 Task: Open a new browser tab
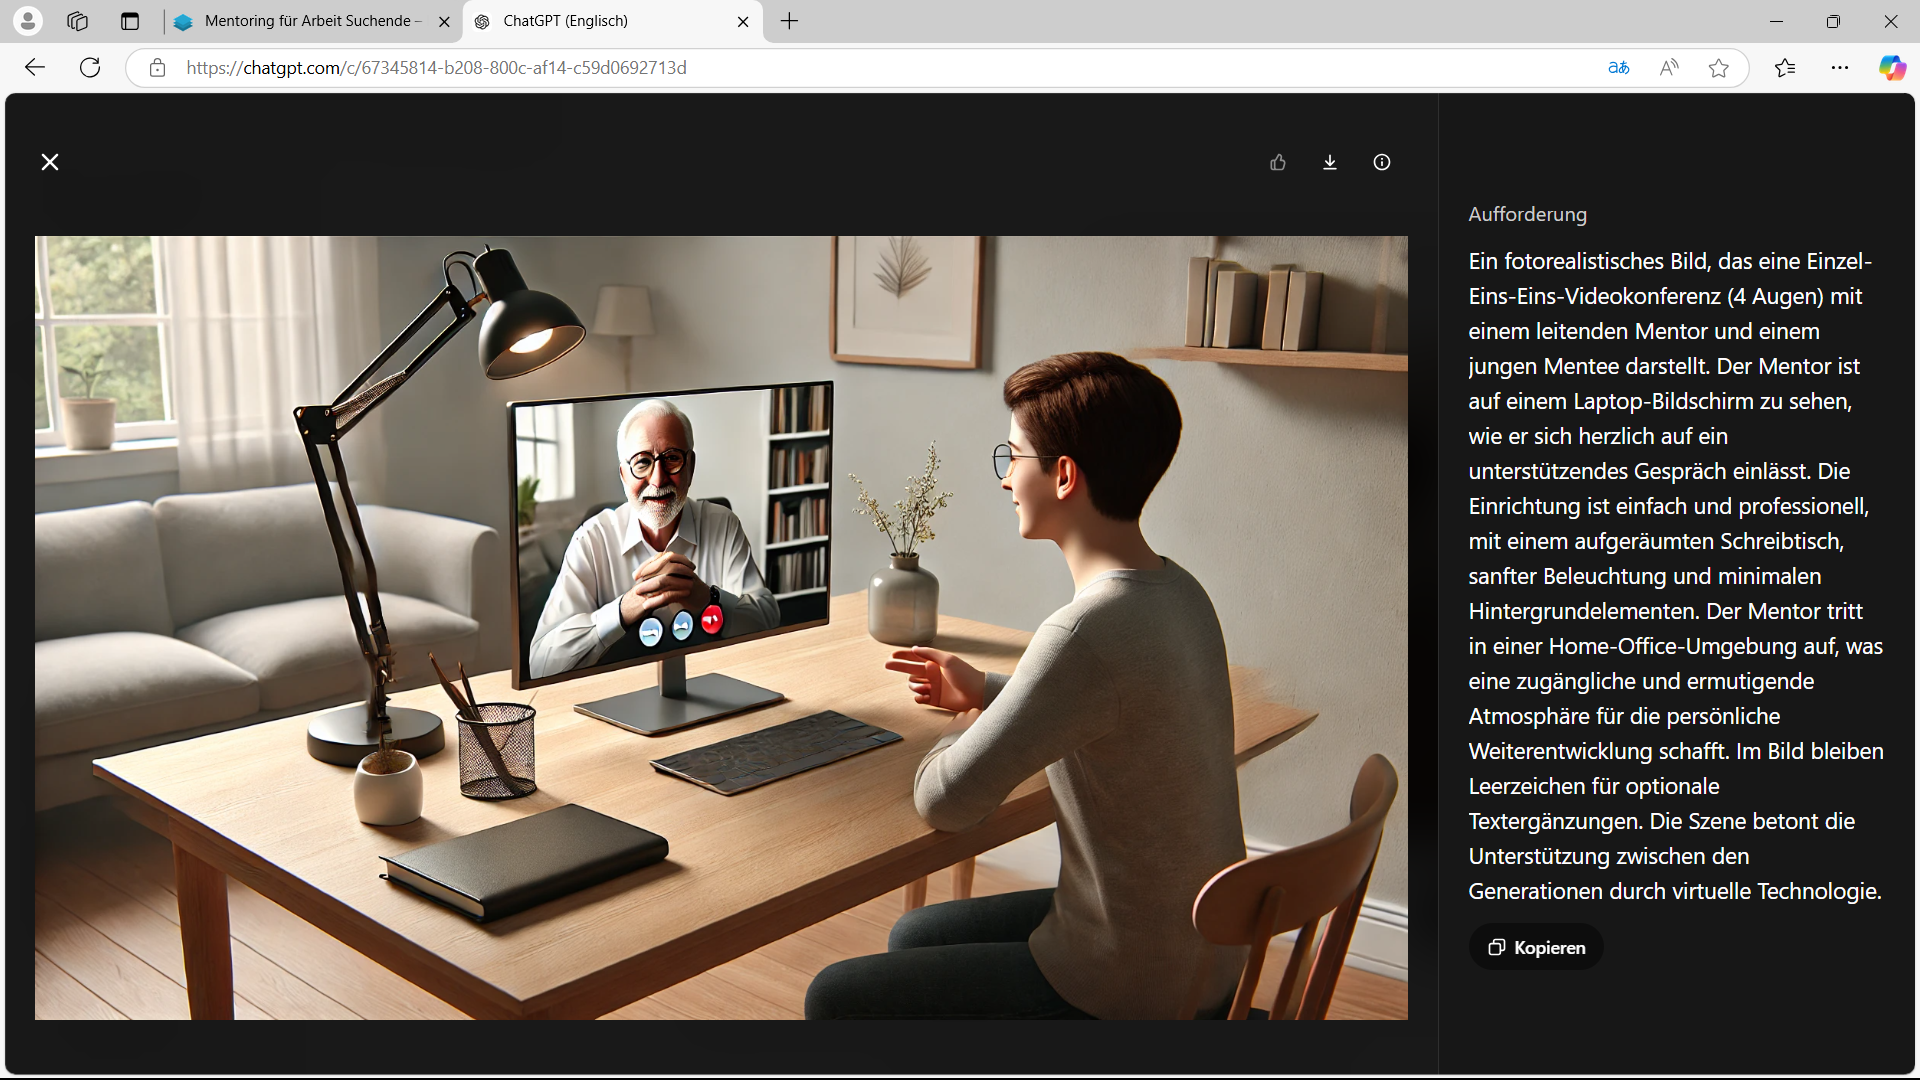[x=789, y=21]
